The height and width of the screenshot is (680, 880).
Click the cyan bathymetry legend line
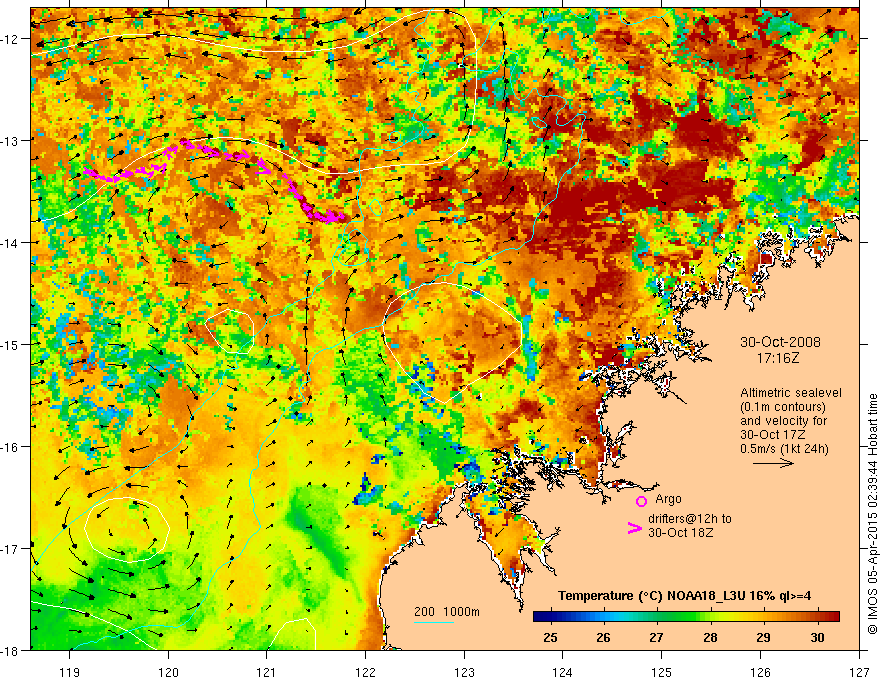click(x=434, y=622)
